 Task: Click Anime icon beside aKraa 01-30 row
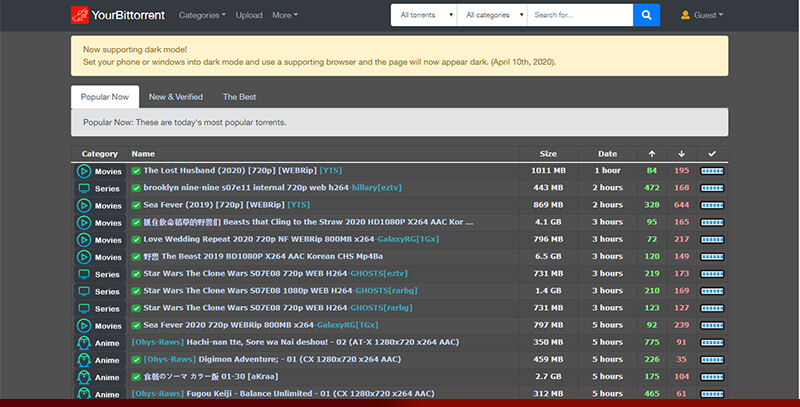(x=84, y=377)
